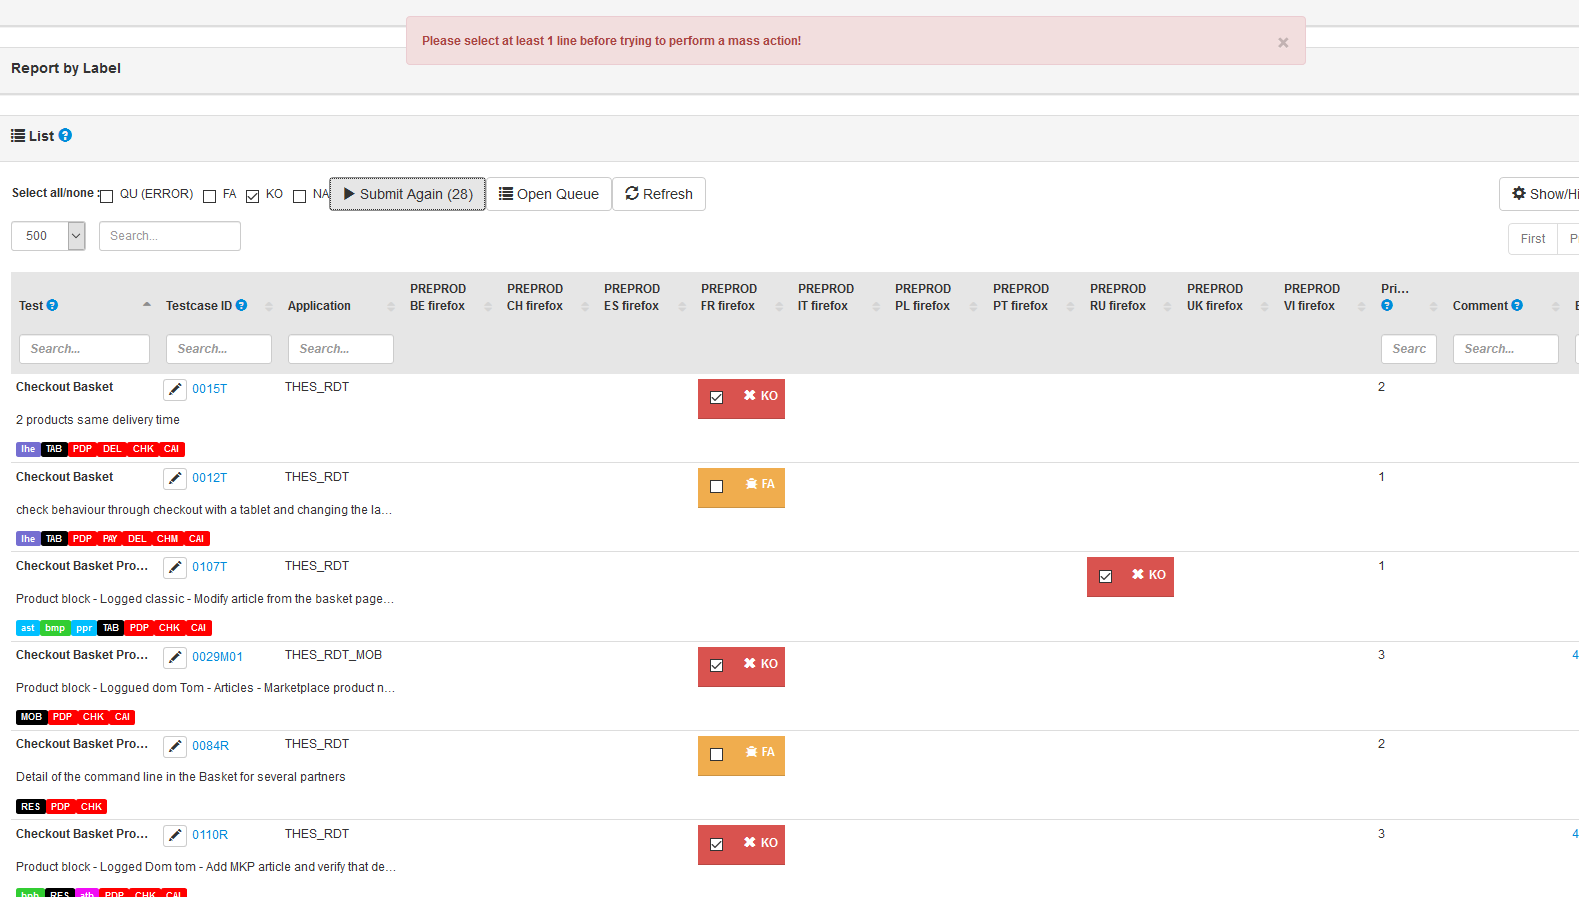Open the KO result for 0110R
Image resolution: width=1579 pixels, height=897 pixels.
click(x=760, y=843)
